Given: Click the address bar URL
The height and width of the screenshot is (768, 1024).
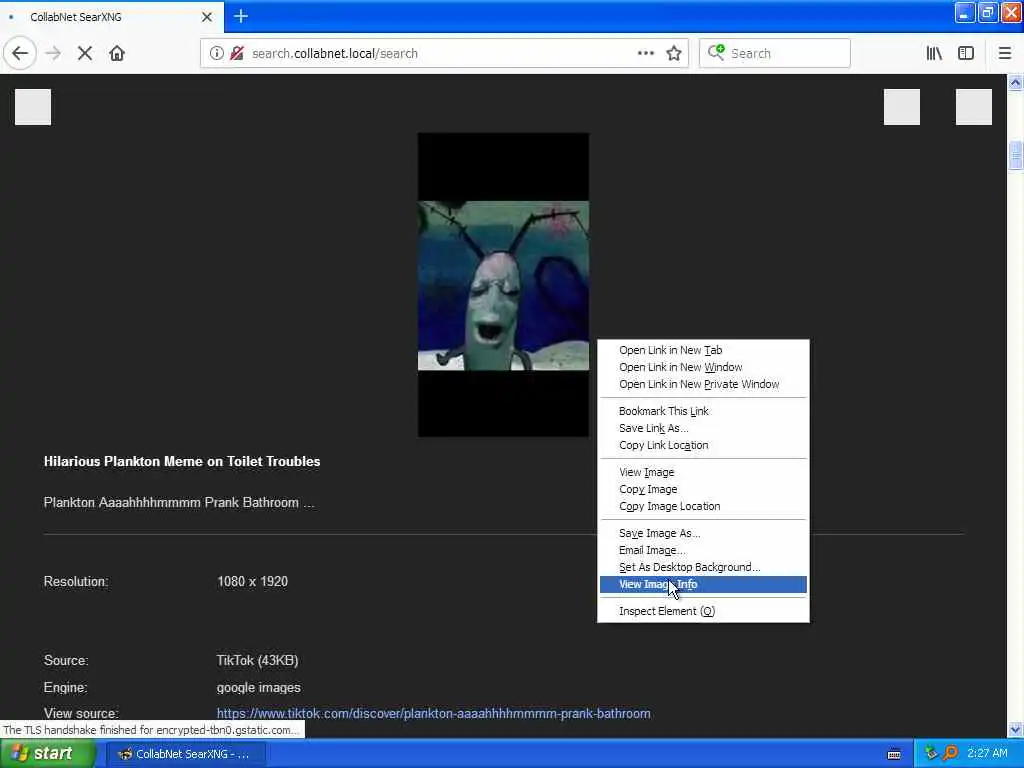Looking at the screenshot, I should pyautogui.click(x=334, y=54).
